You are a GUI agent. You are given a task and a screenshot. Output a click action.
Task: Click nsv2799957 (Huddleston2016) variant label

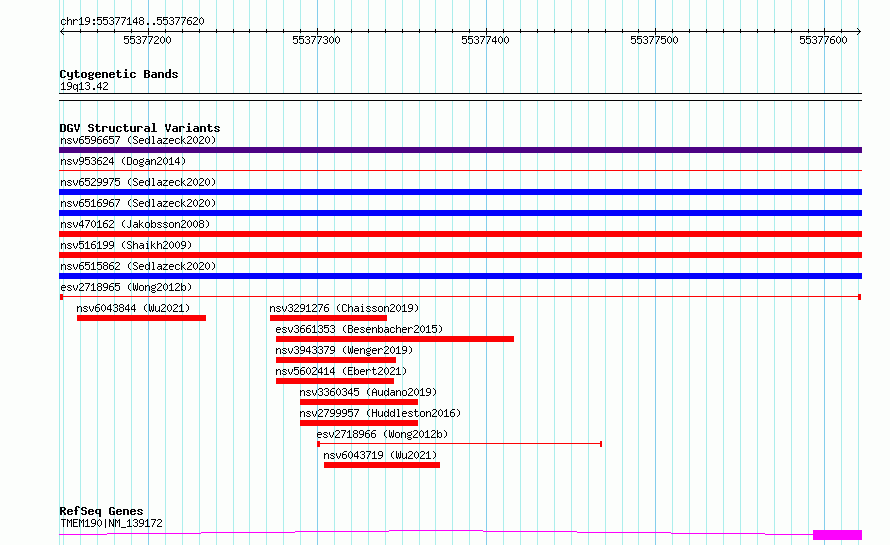380,413
